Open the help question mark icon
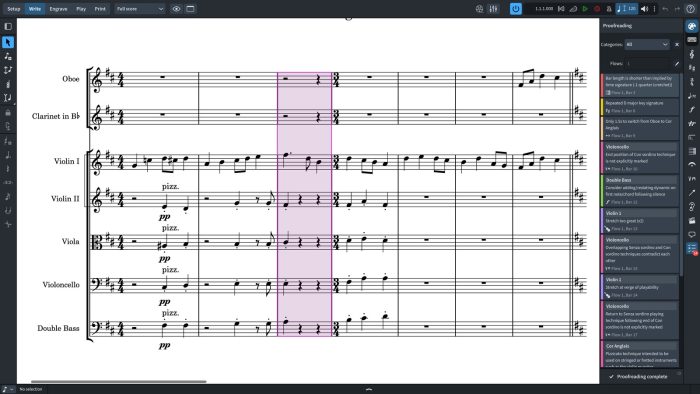This screenshot has height=394, width=700. [690, 9]
